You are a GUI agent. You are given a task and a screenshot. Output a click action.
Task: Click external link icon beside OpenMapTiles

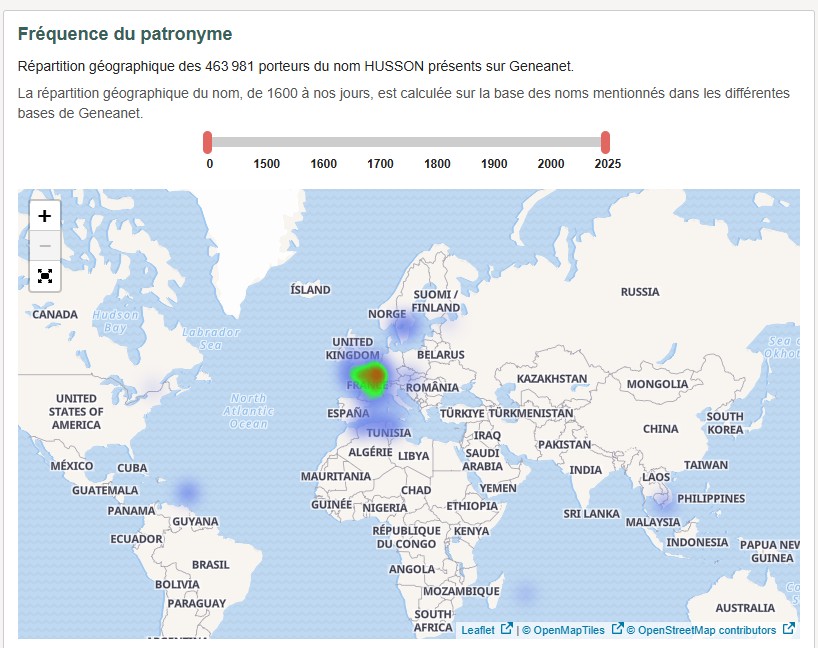[x=617, y=629]
